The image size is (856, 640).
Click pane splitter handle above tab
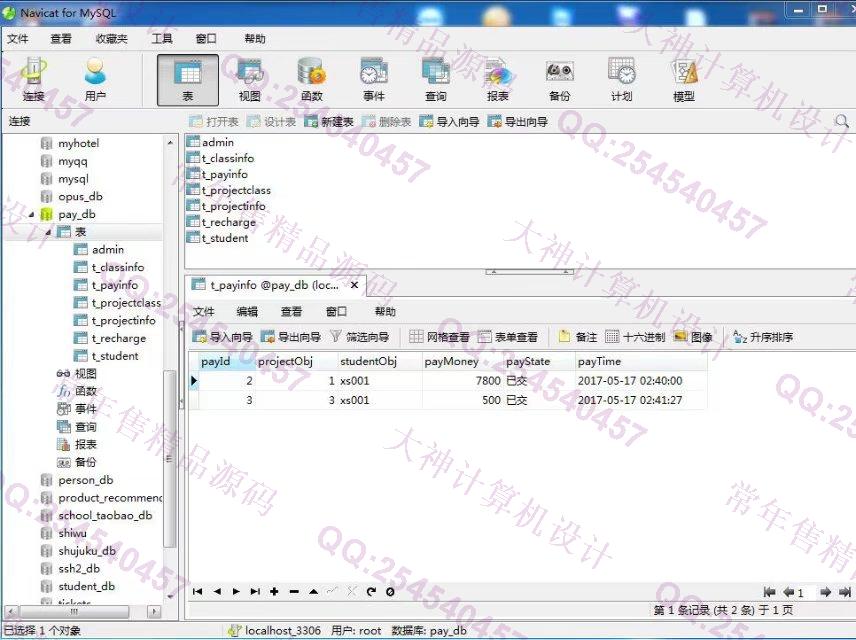(x=530, y=271)
